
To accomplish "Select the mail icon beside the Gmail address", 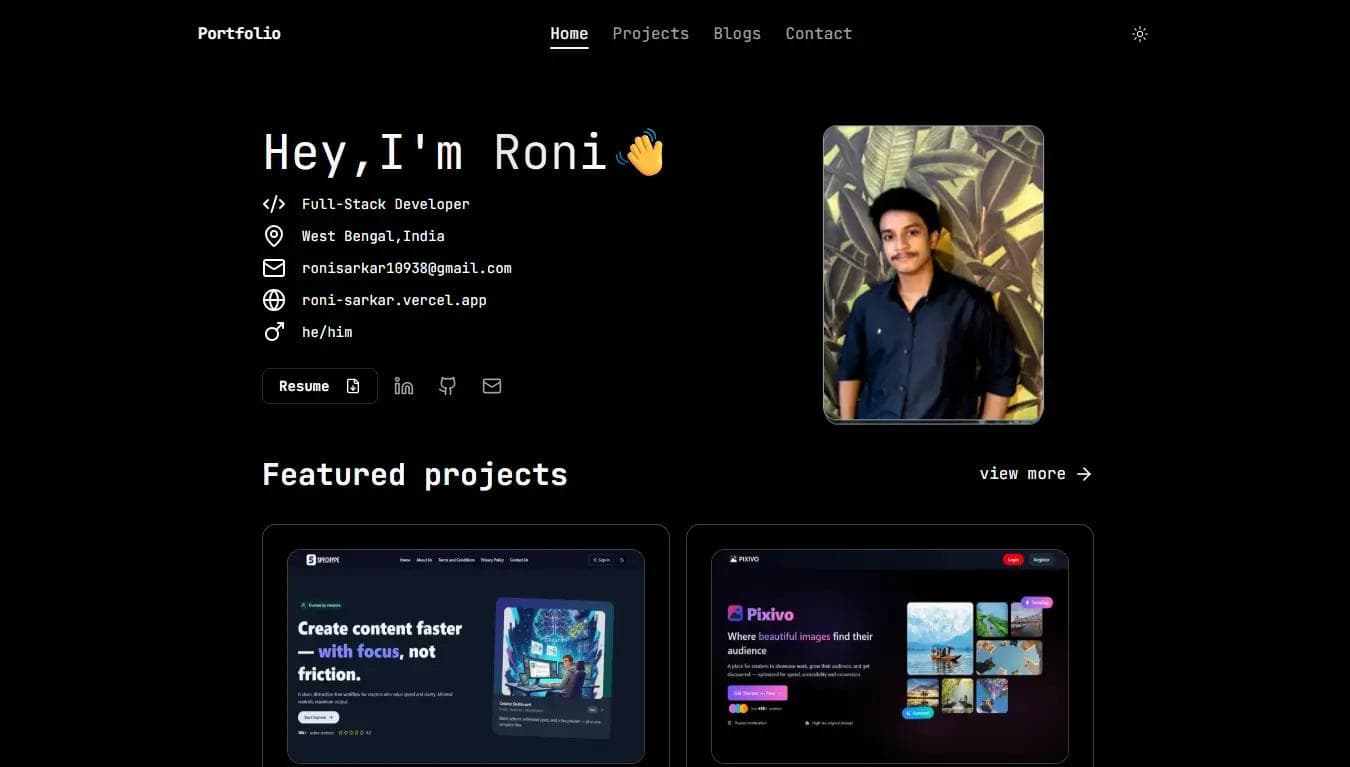I will coord(273,267).
